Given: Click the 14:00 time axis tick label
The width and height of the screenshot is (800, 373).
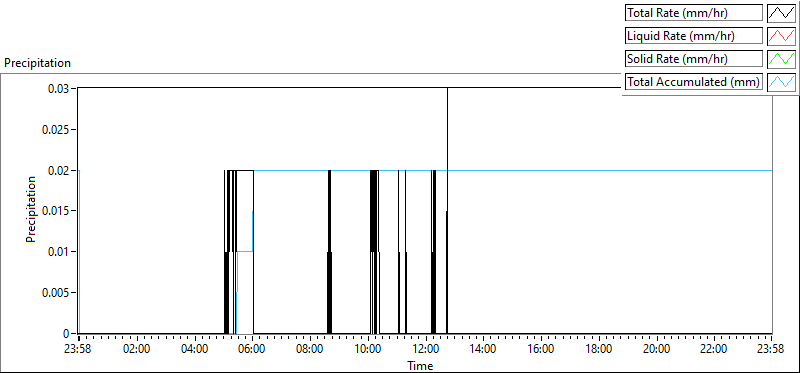Looking at the screenshot, I should click(x=483, y=350).
